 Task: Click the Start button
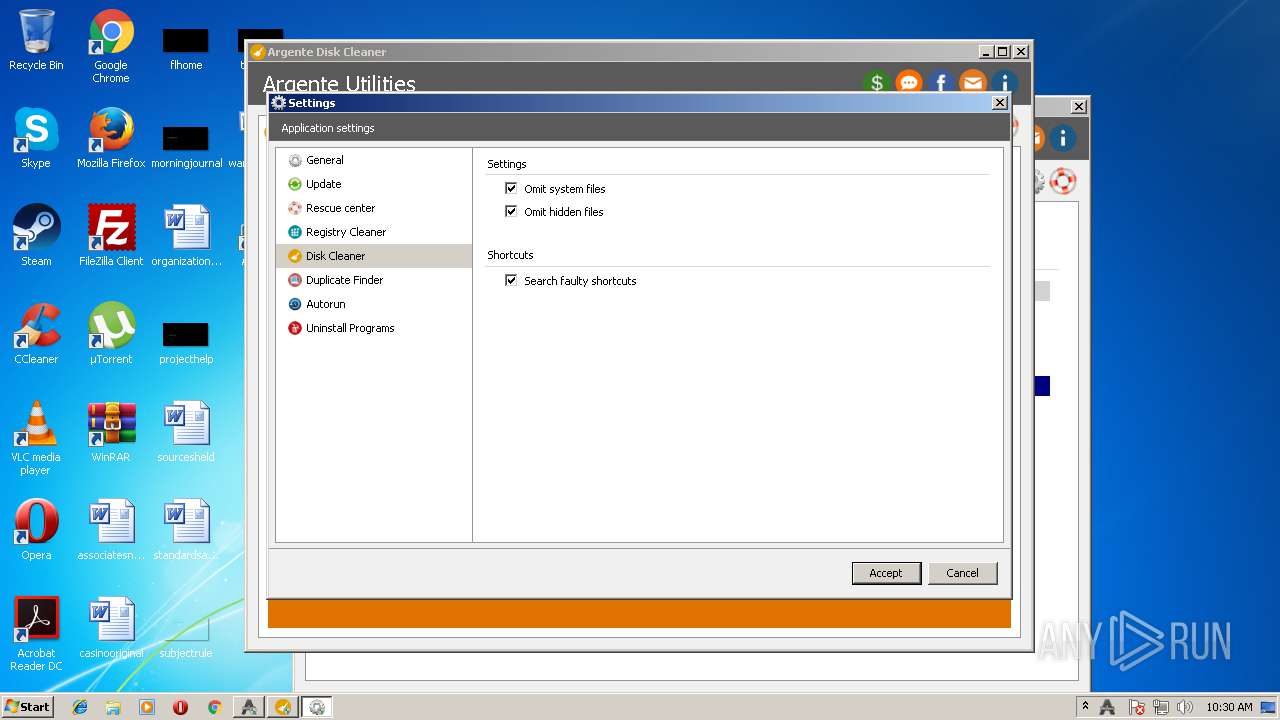pyautogui.click(x=28, y=706)
